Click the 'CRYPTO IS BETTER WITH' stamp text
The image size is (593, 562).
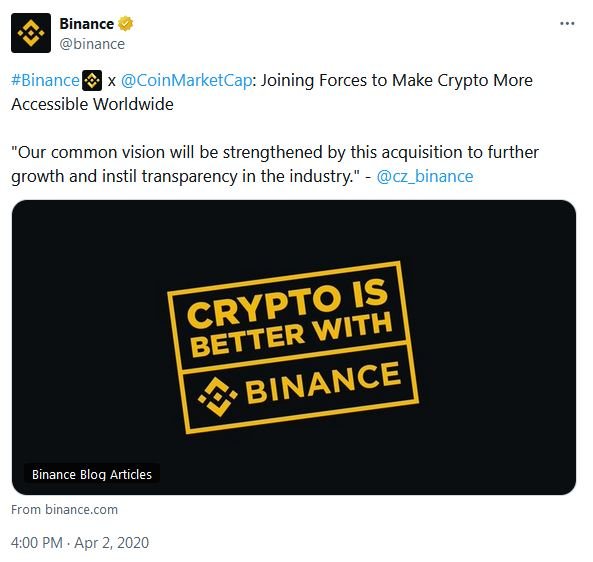289,318
